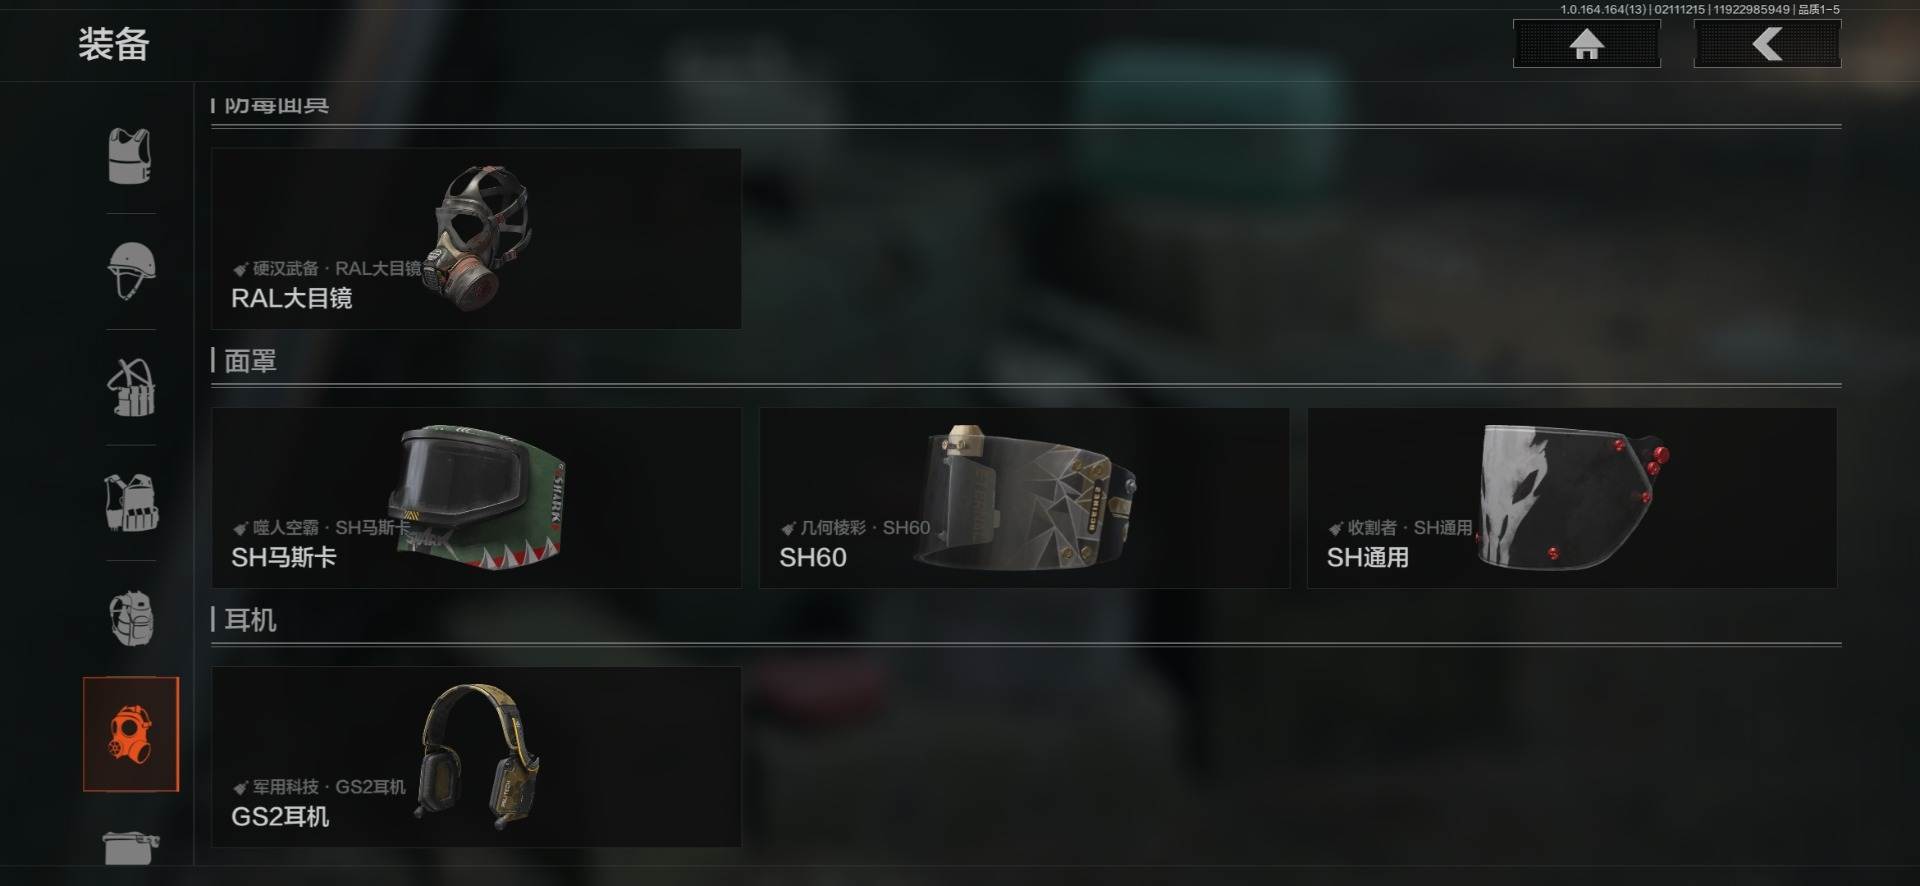Open the body armor vest category
This screenshot has height=886, width=1920.
click(x=130, y=156)
